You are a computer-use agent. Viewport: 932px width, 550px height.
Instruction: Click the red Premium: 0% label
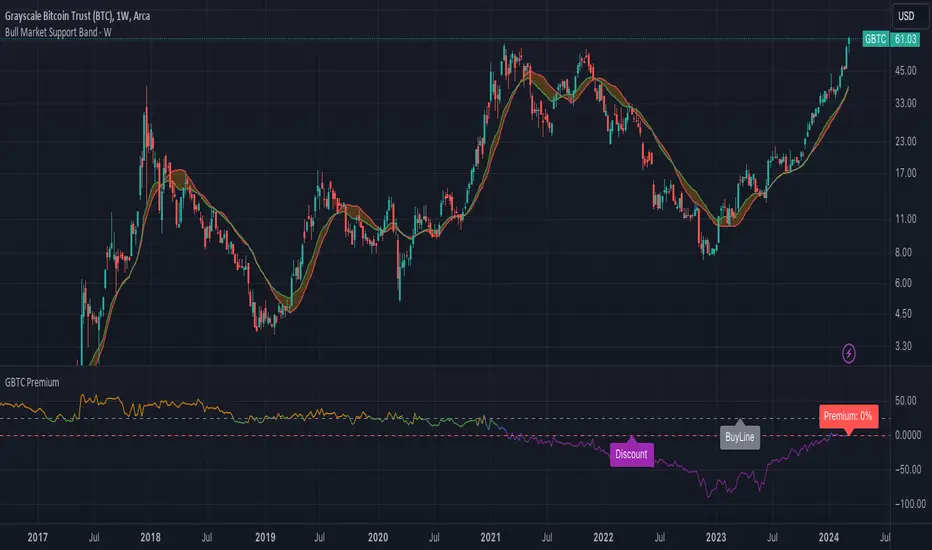point(848,416)
